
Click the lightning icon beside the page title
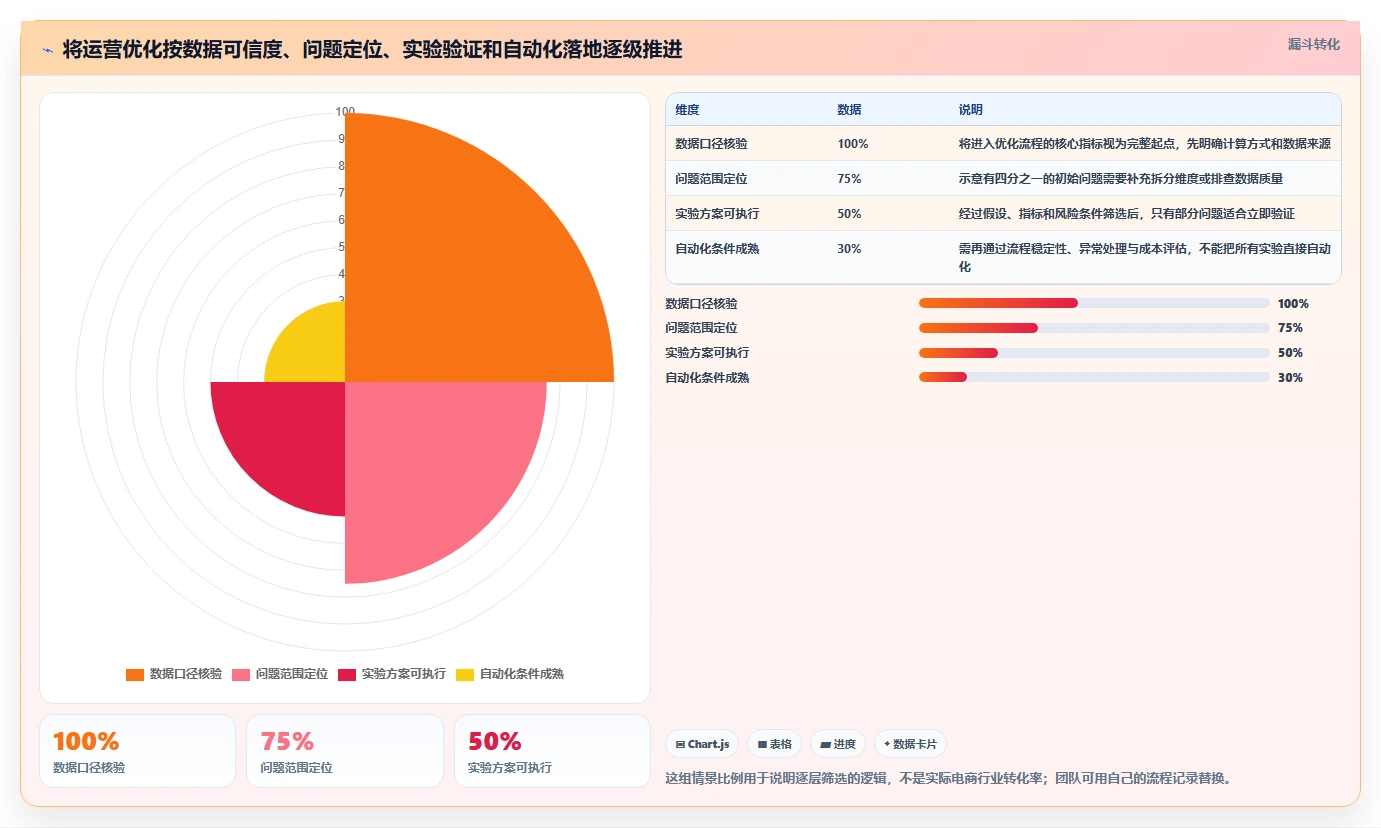coord(47,50)
